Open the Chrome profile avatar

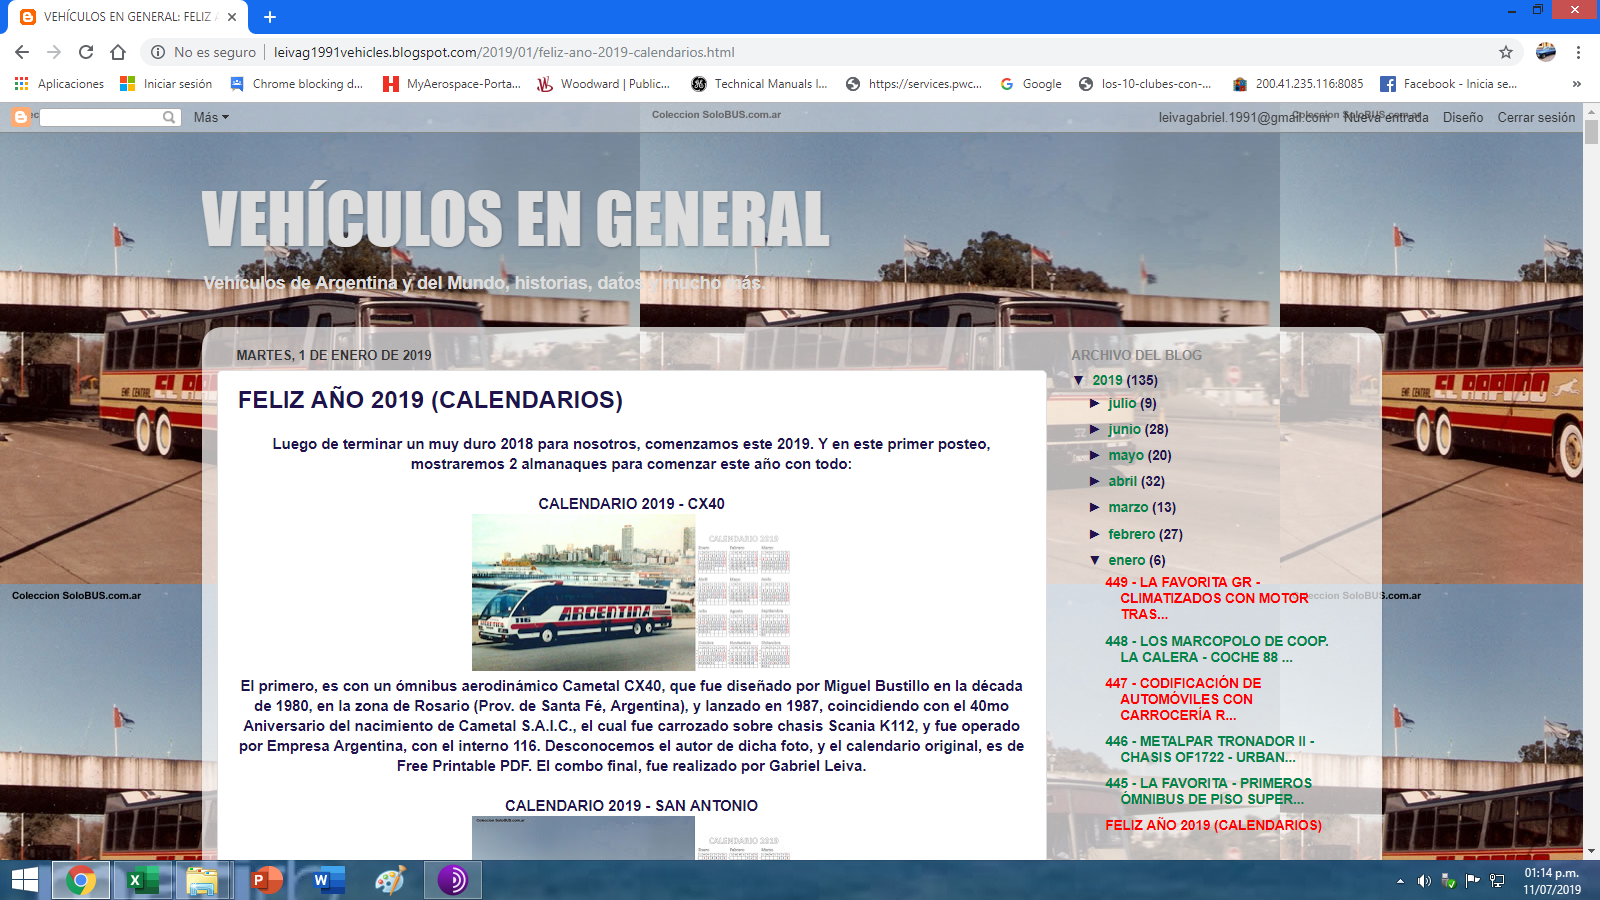tap(1546, 52)
